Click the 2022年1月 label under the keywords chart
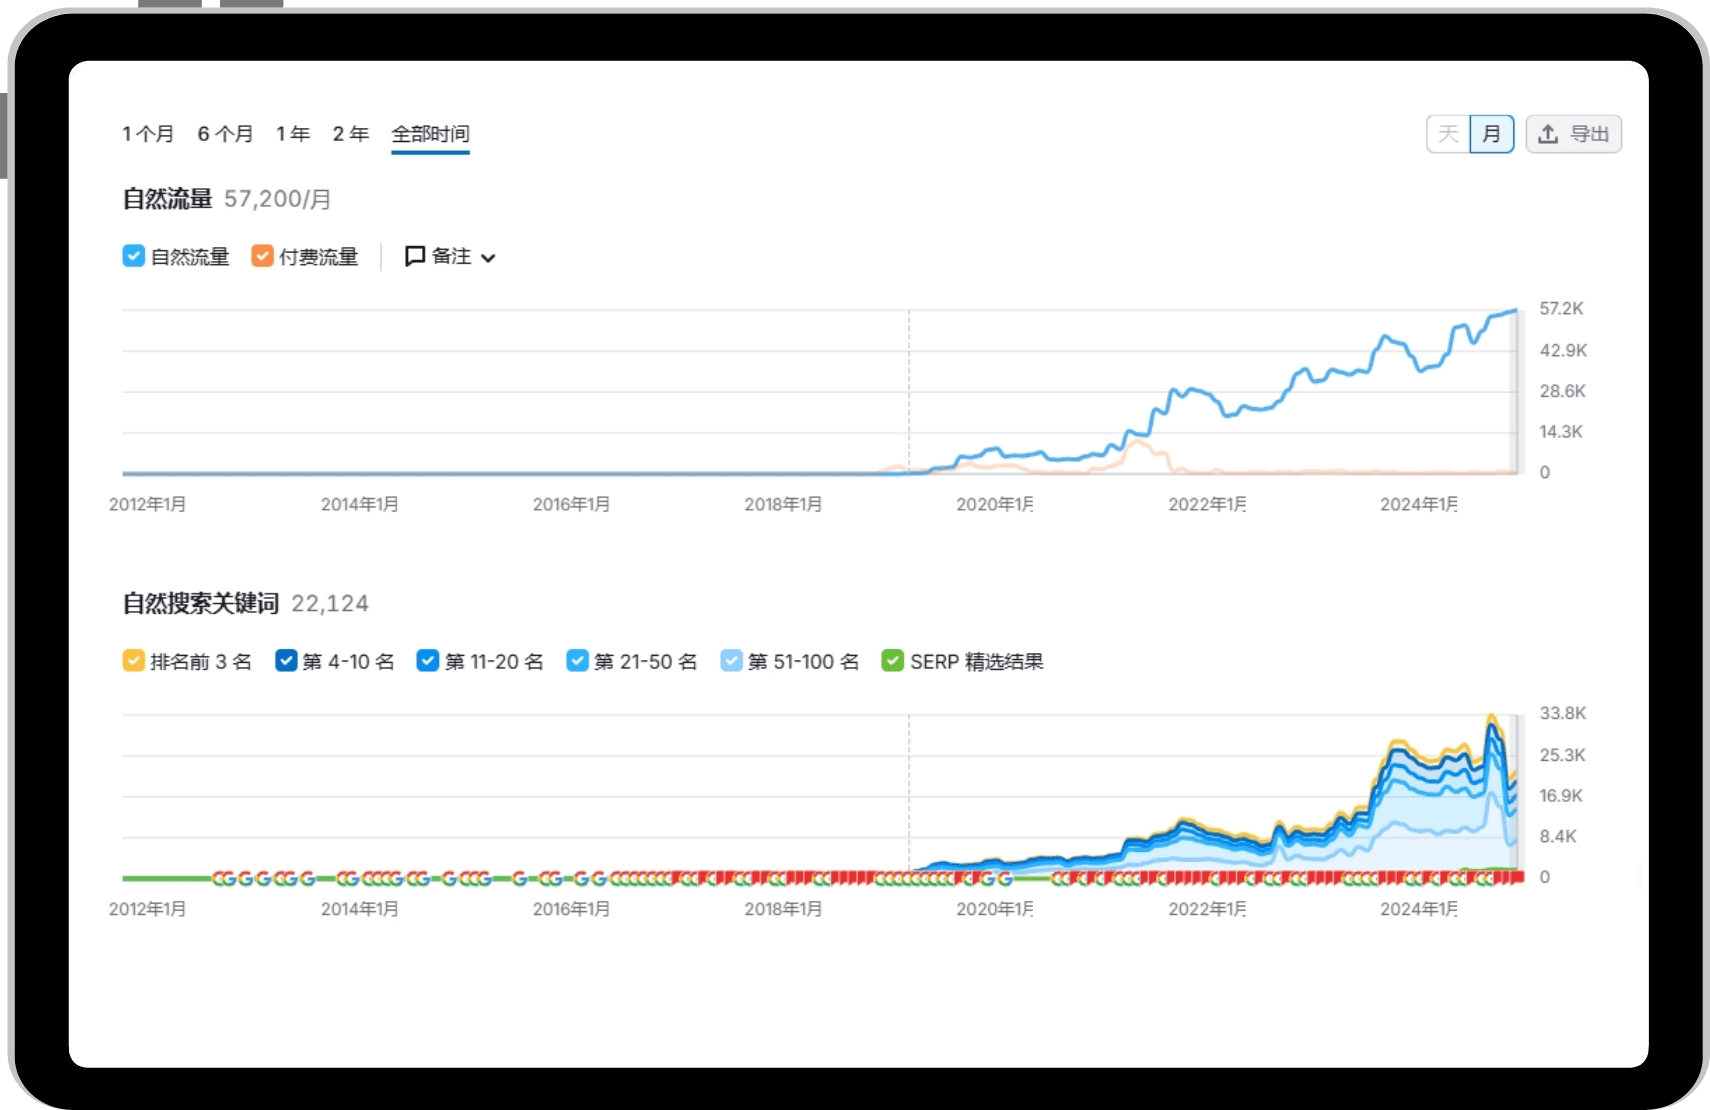 (x=1207, y=909)
